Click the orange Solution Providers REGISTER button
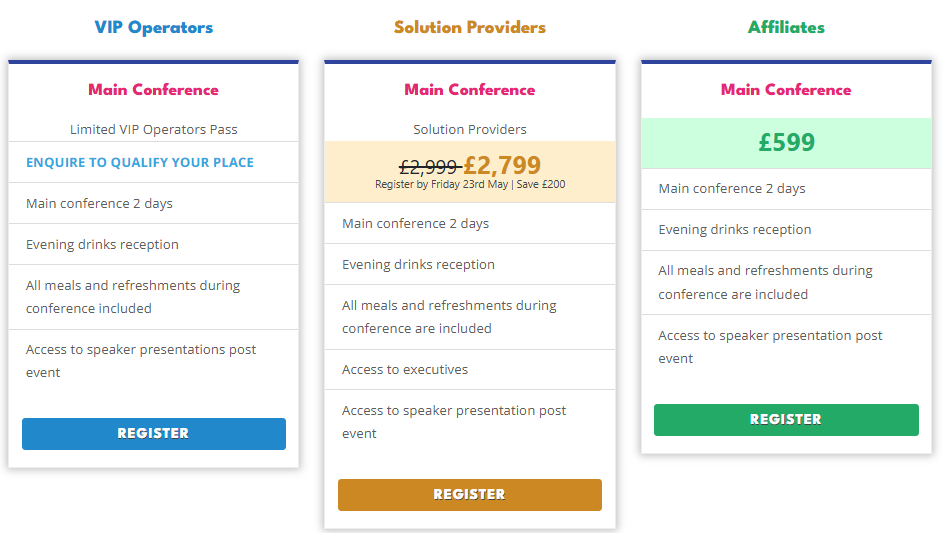 tap(470, 494)
